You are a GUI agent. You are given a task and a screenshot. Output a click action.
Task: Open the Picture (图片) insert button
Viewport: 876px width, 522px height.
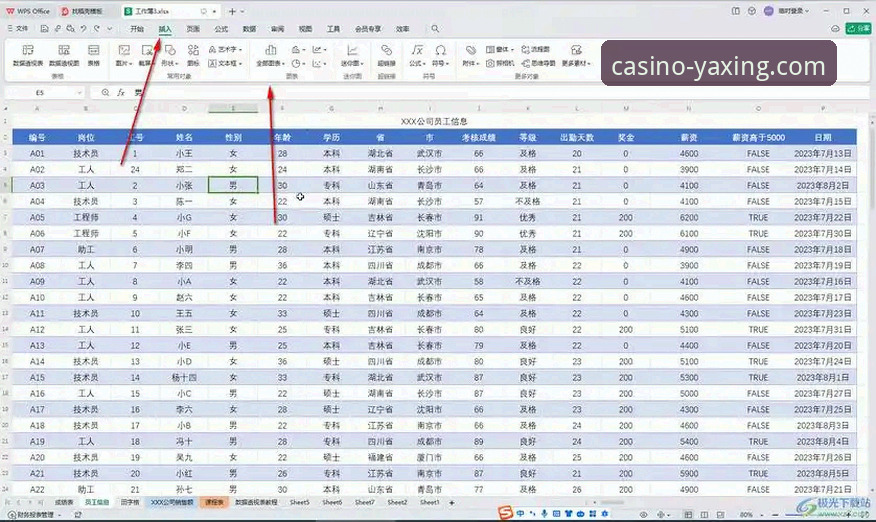124,55
